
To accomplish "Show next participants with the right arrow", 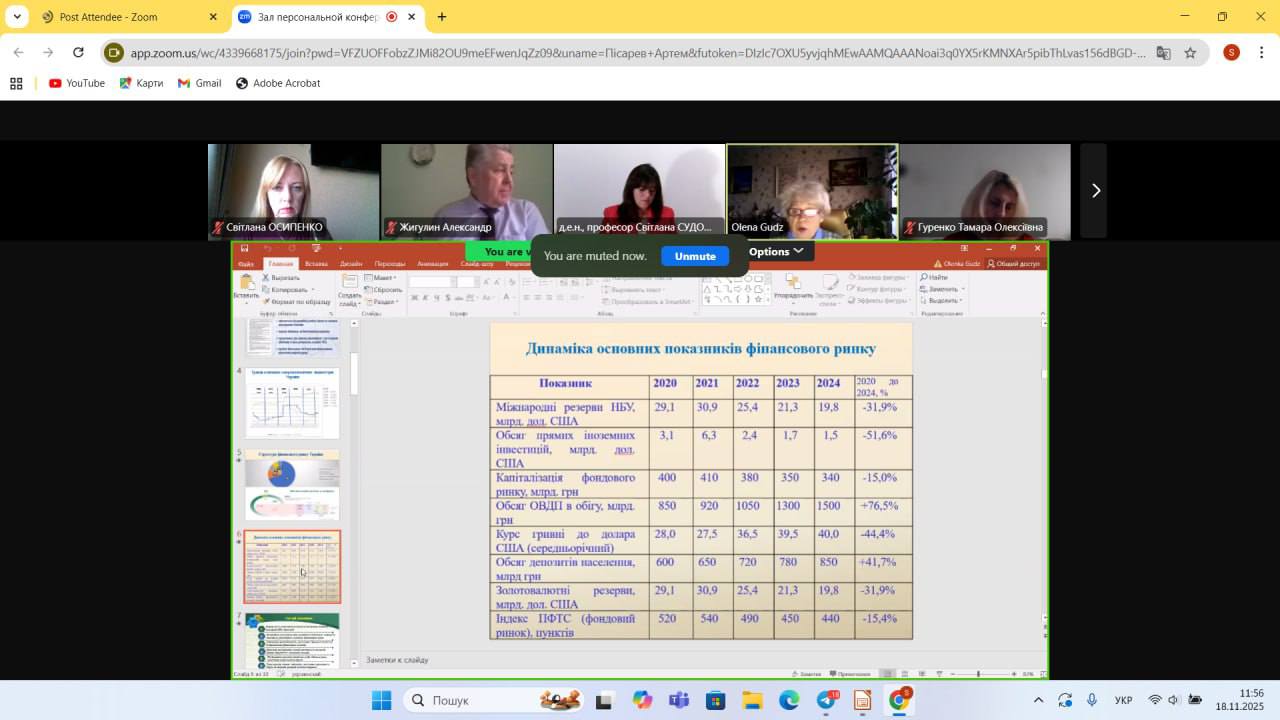I will [1095, 191].
